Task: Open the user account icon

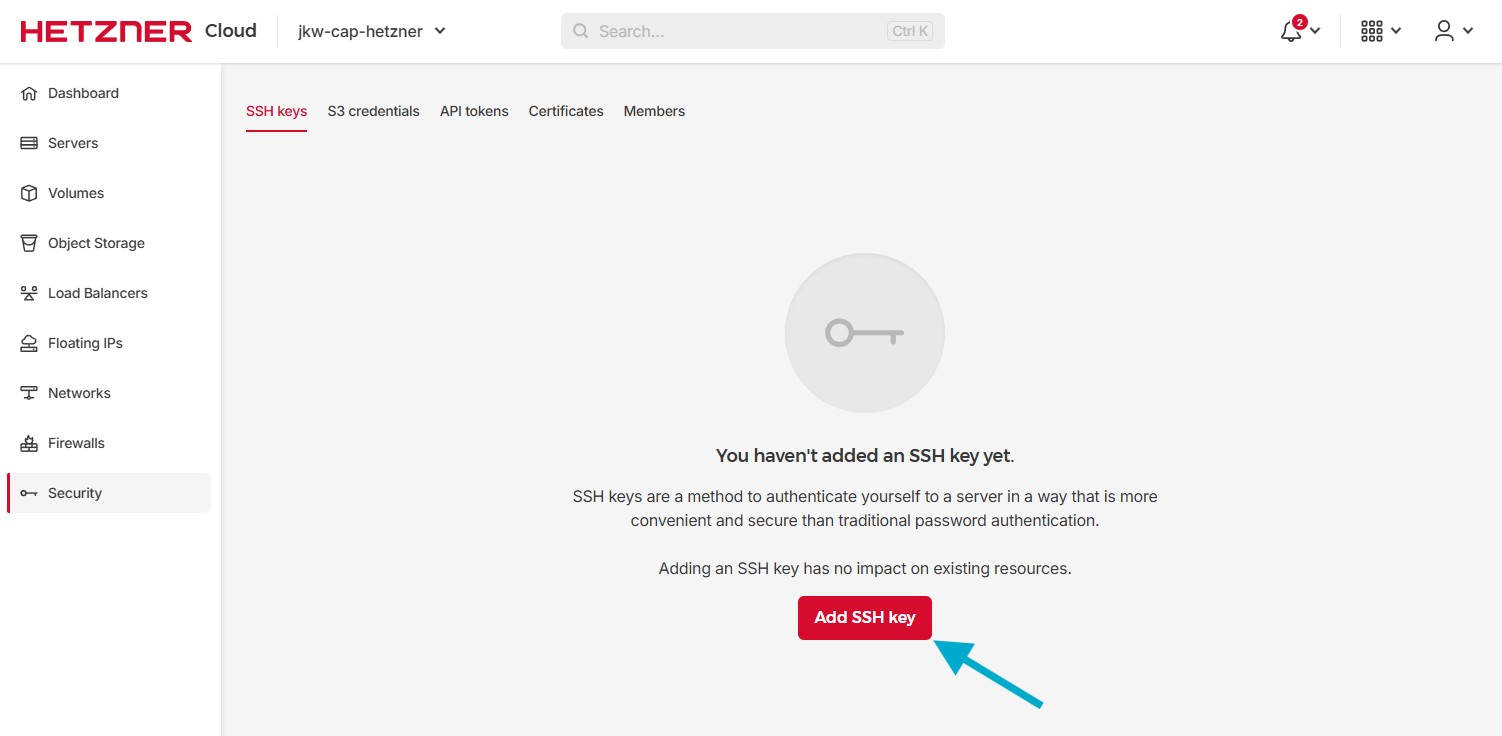Action: 1443,30
